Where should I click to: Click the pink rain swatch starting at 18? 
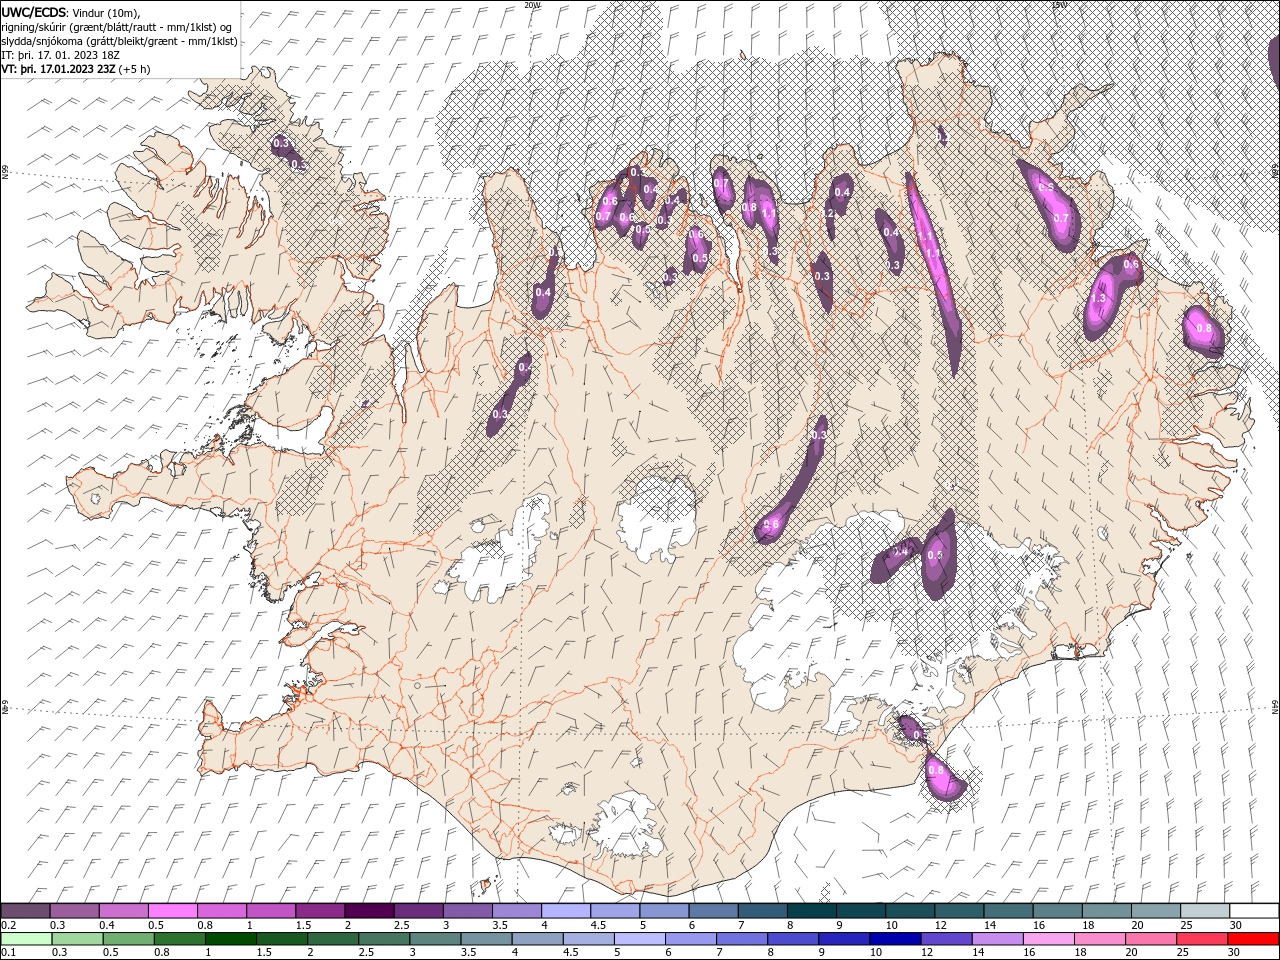tap(1100, 939)
